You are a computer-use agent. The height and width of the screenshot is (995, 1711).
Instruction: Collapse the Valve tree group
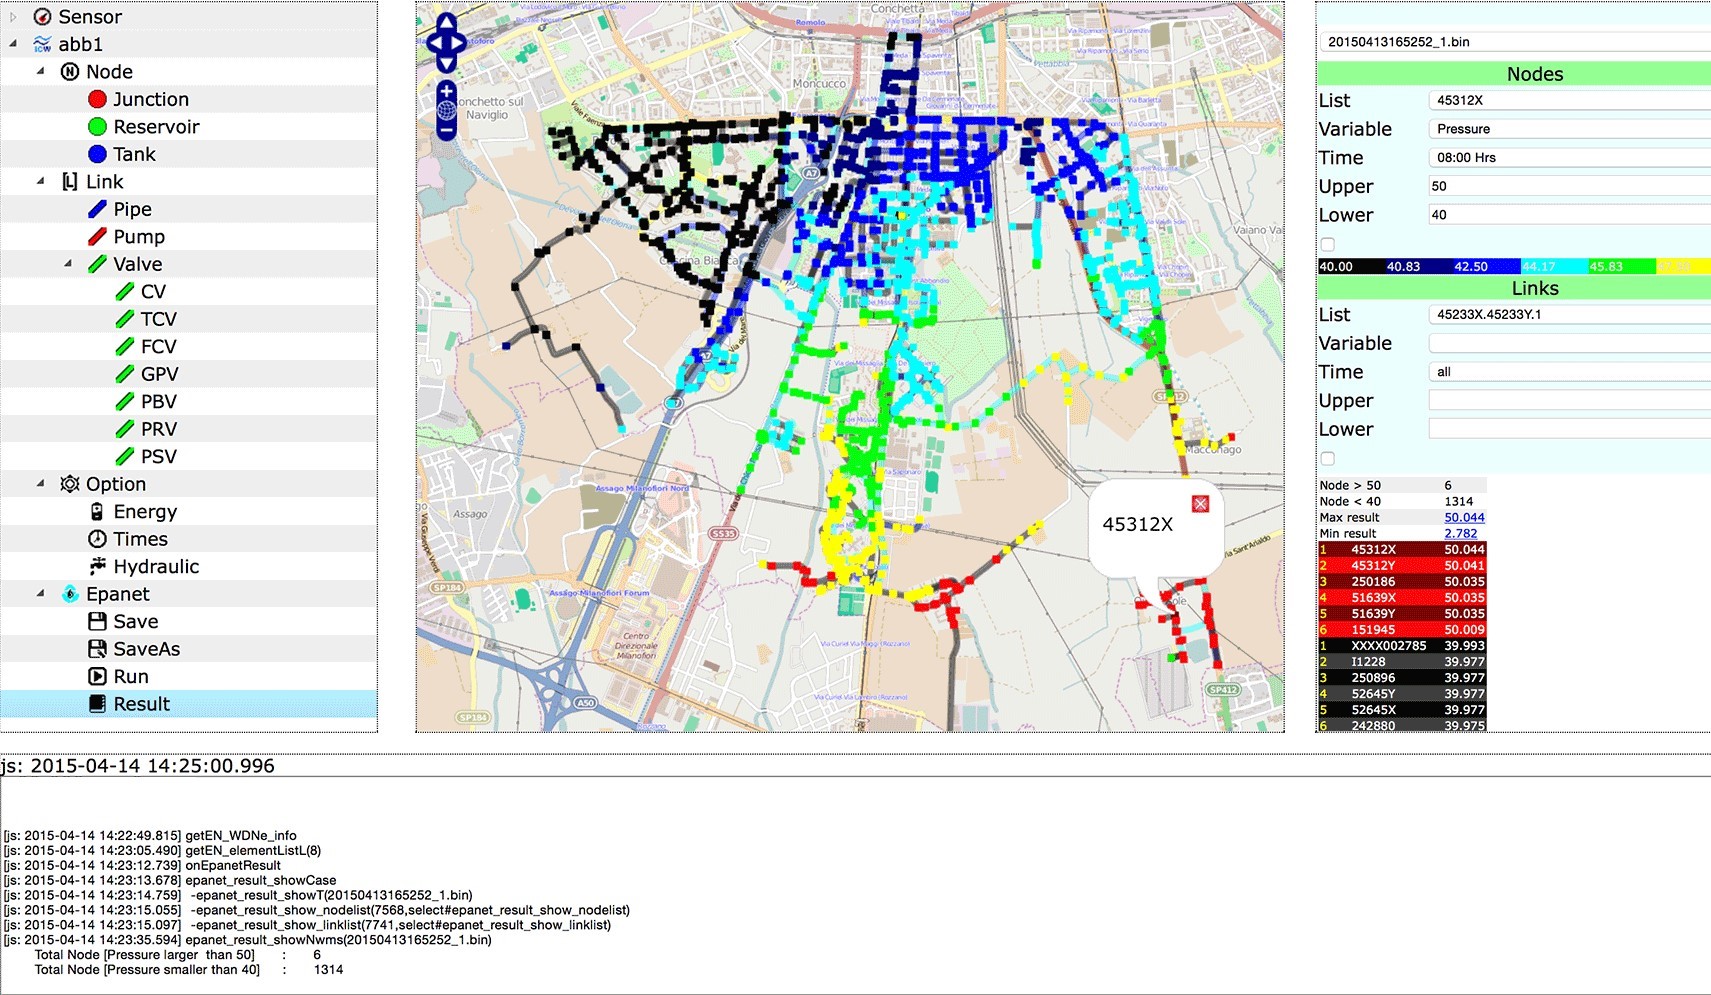point(68,264)
